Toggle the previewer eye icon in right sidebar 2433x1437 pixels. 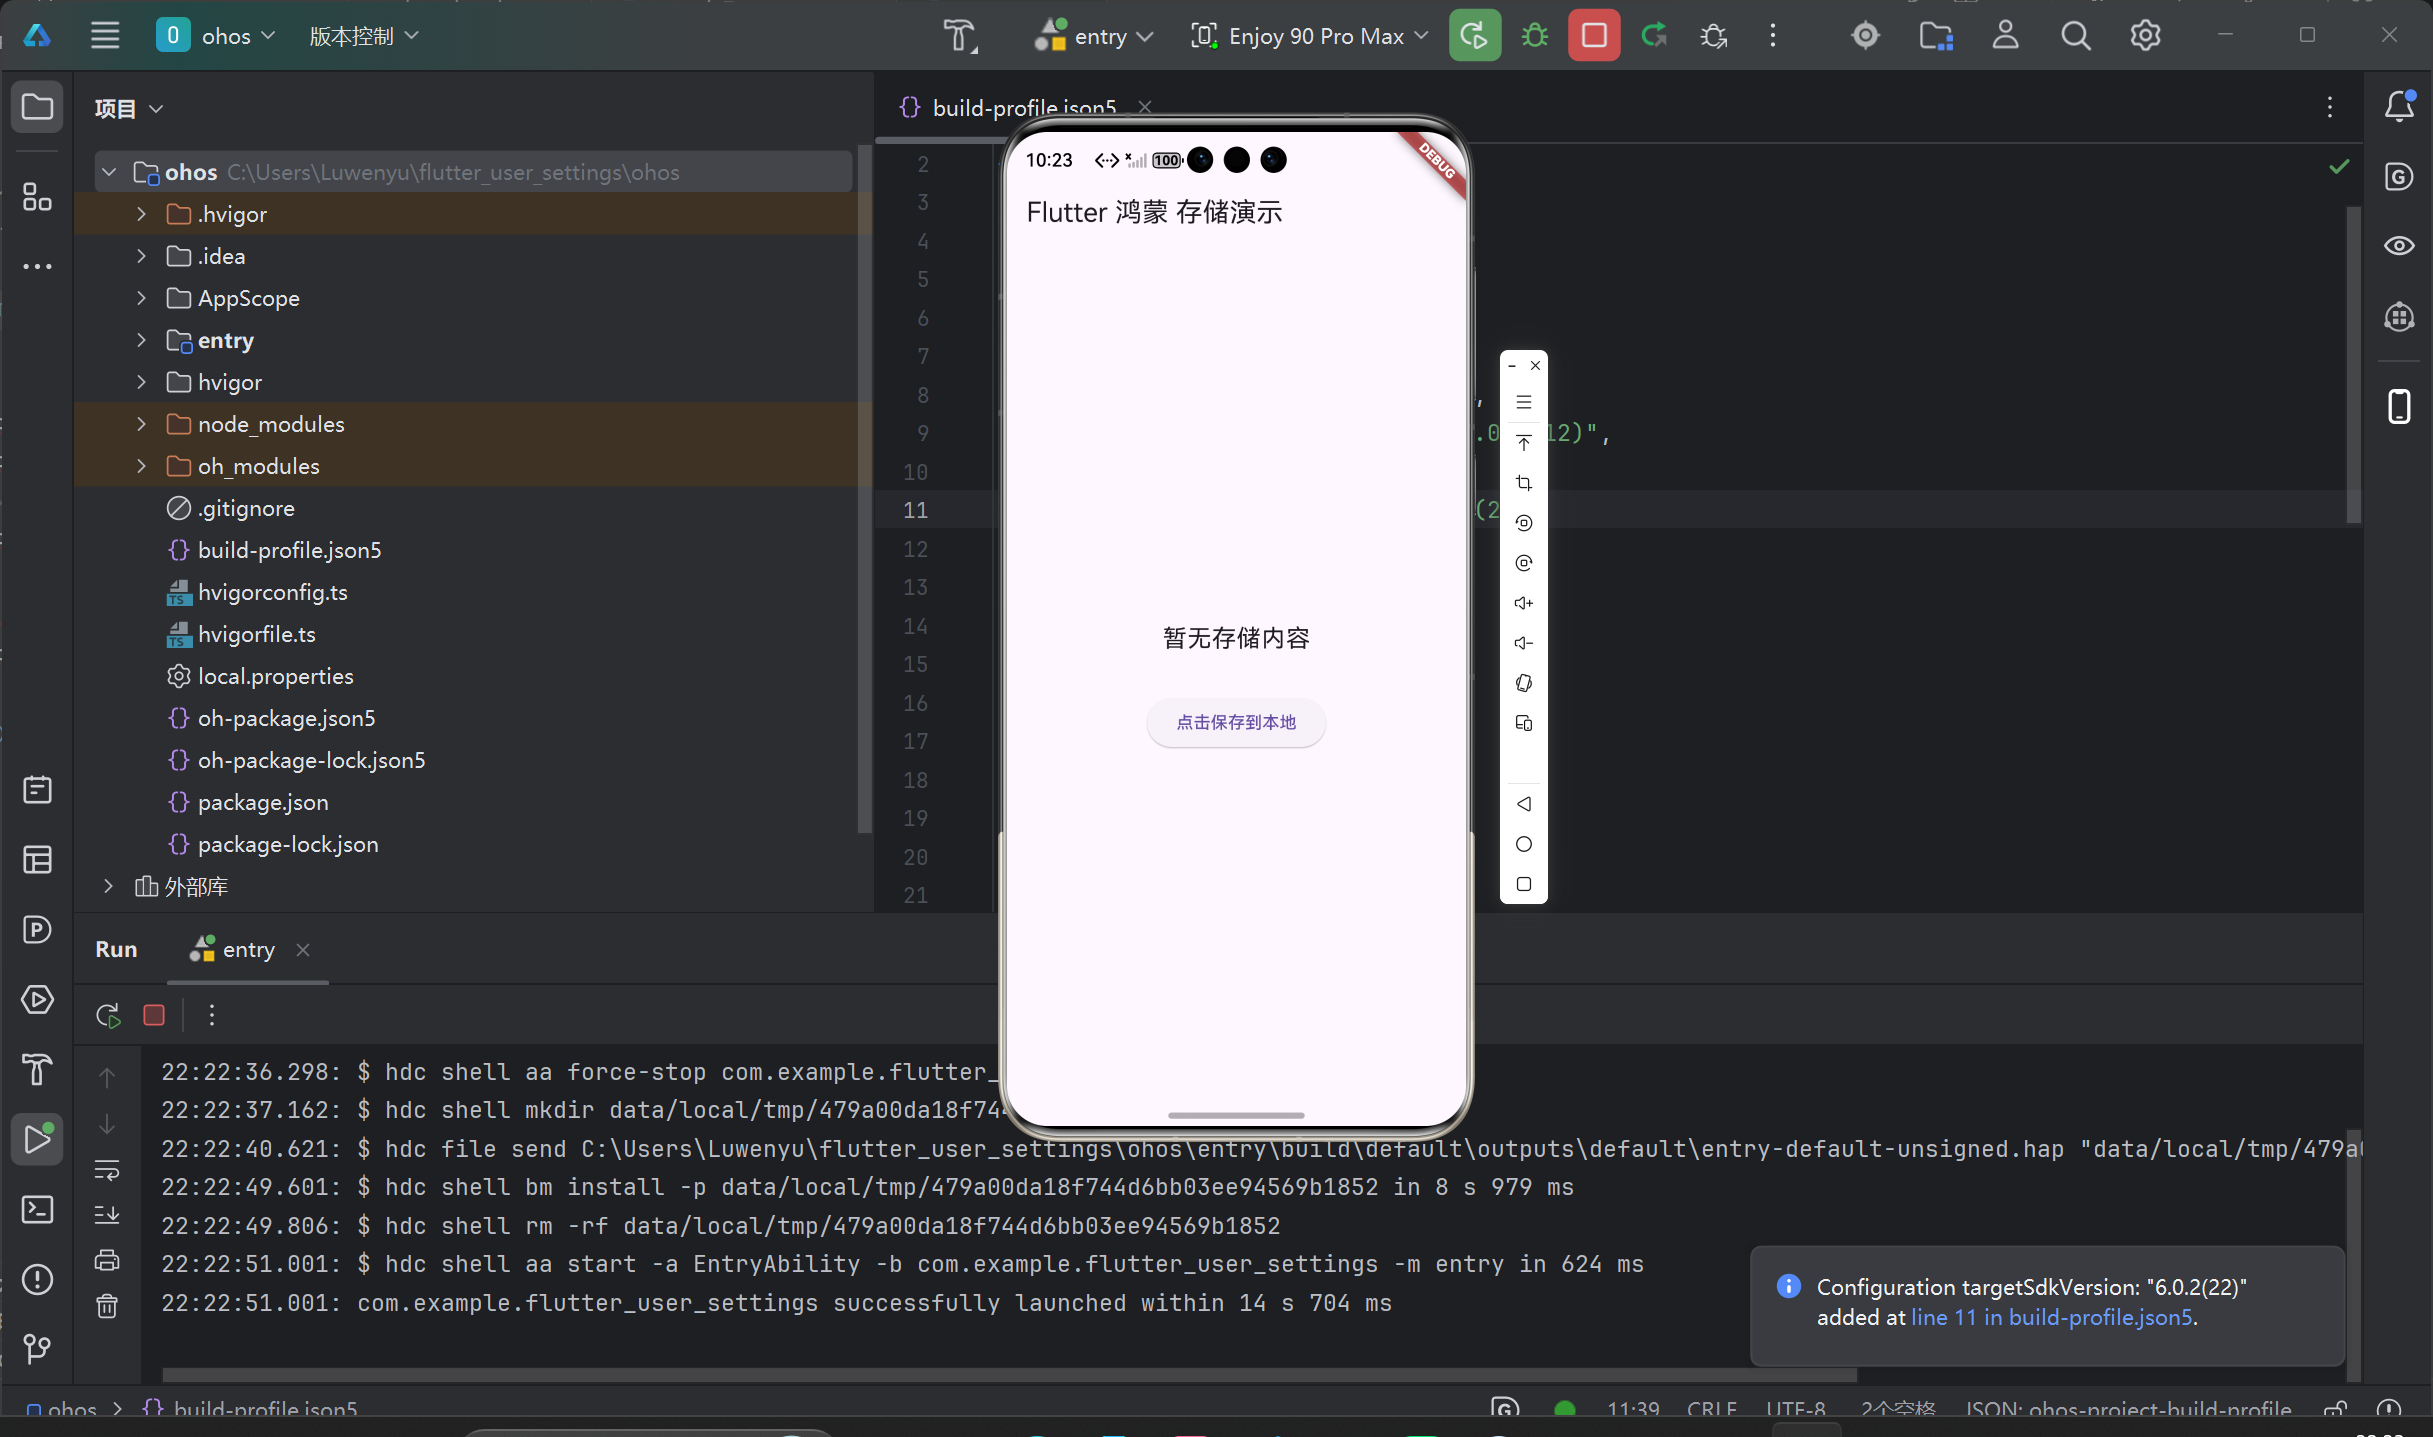click(x=2399, y=246)
